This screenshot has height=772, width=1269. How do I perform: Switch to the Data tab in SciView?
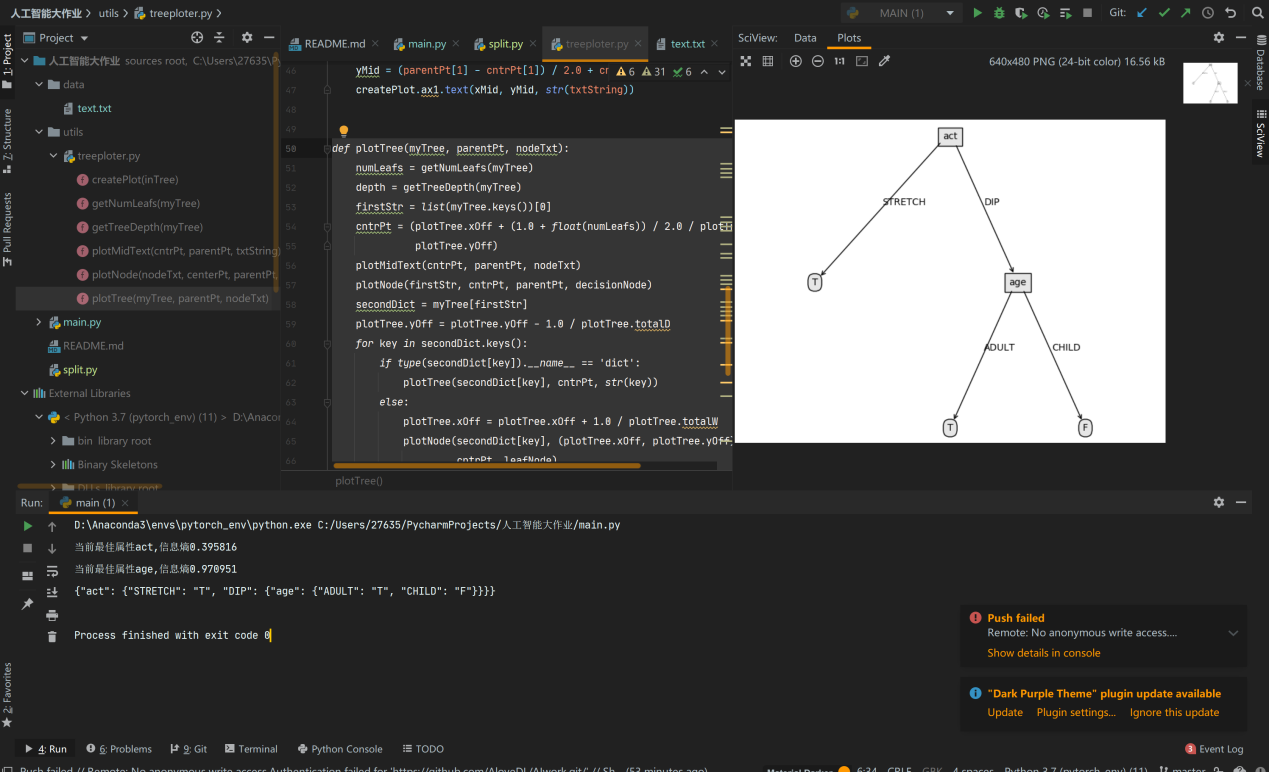(805, 38)
